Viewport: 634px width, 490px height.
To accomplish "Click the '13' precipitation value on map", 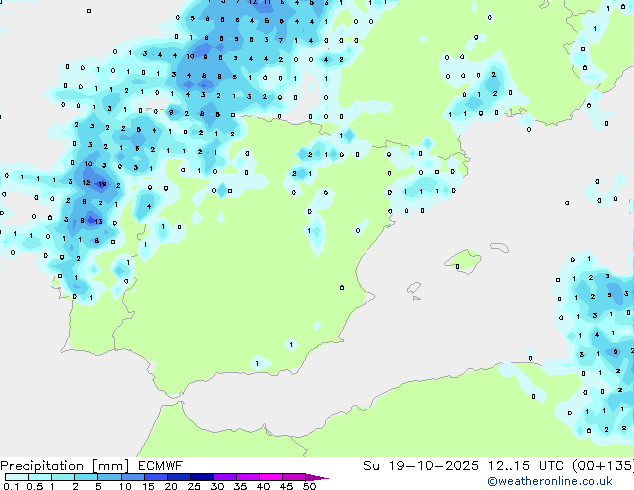I will pos(98,222).
